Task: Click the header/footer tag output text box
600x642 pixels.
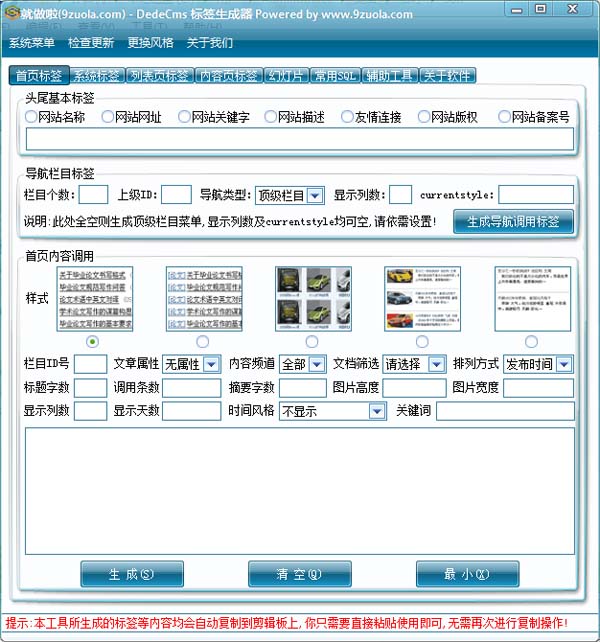Action: tap(300, 139)
